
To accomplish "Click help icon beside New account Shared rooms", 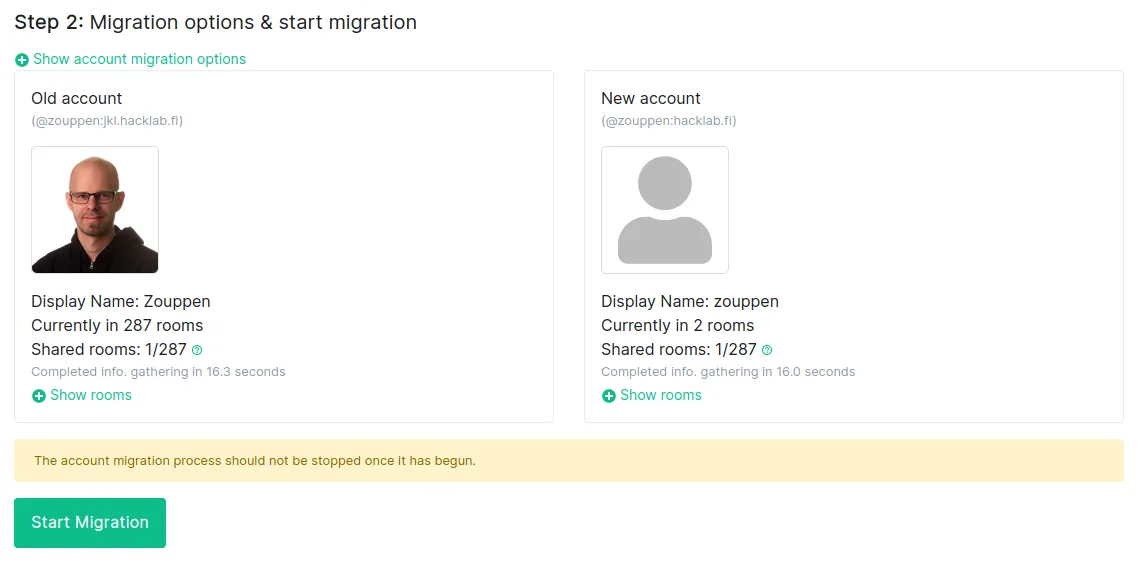I will 767,350.
